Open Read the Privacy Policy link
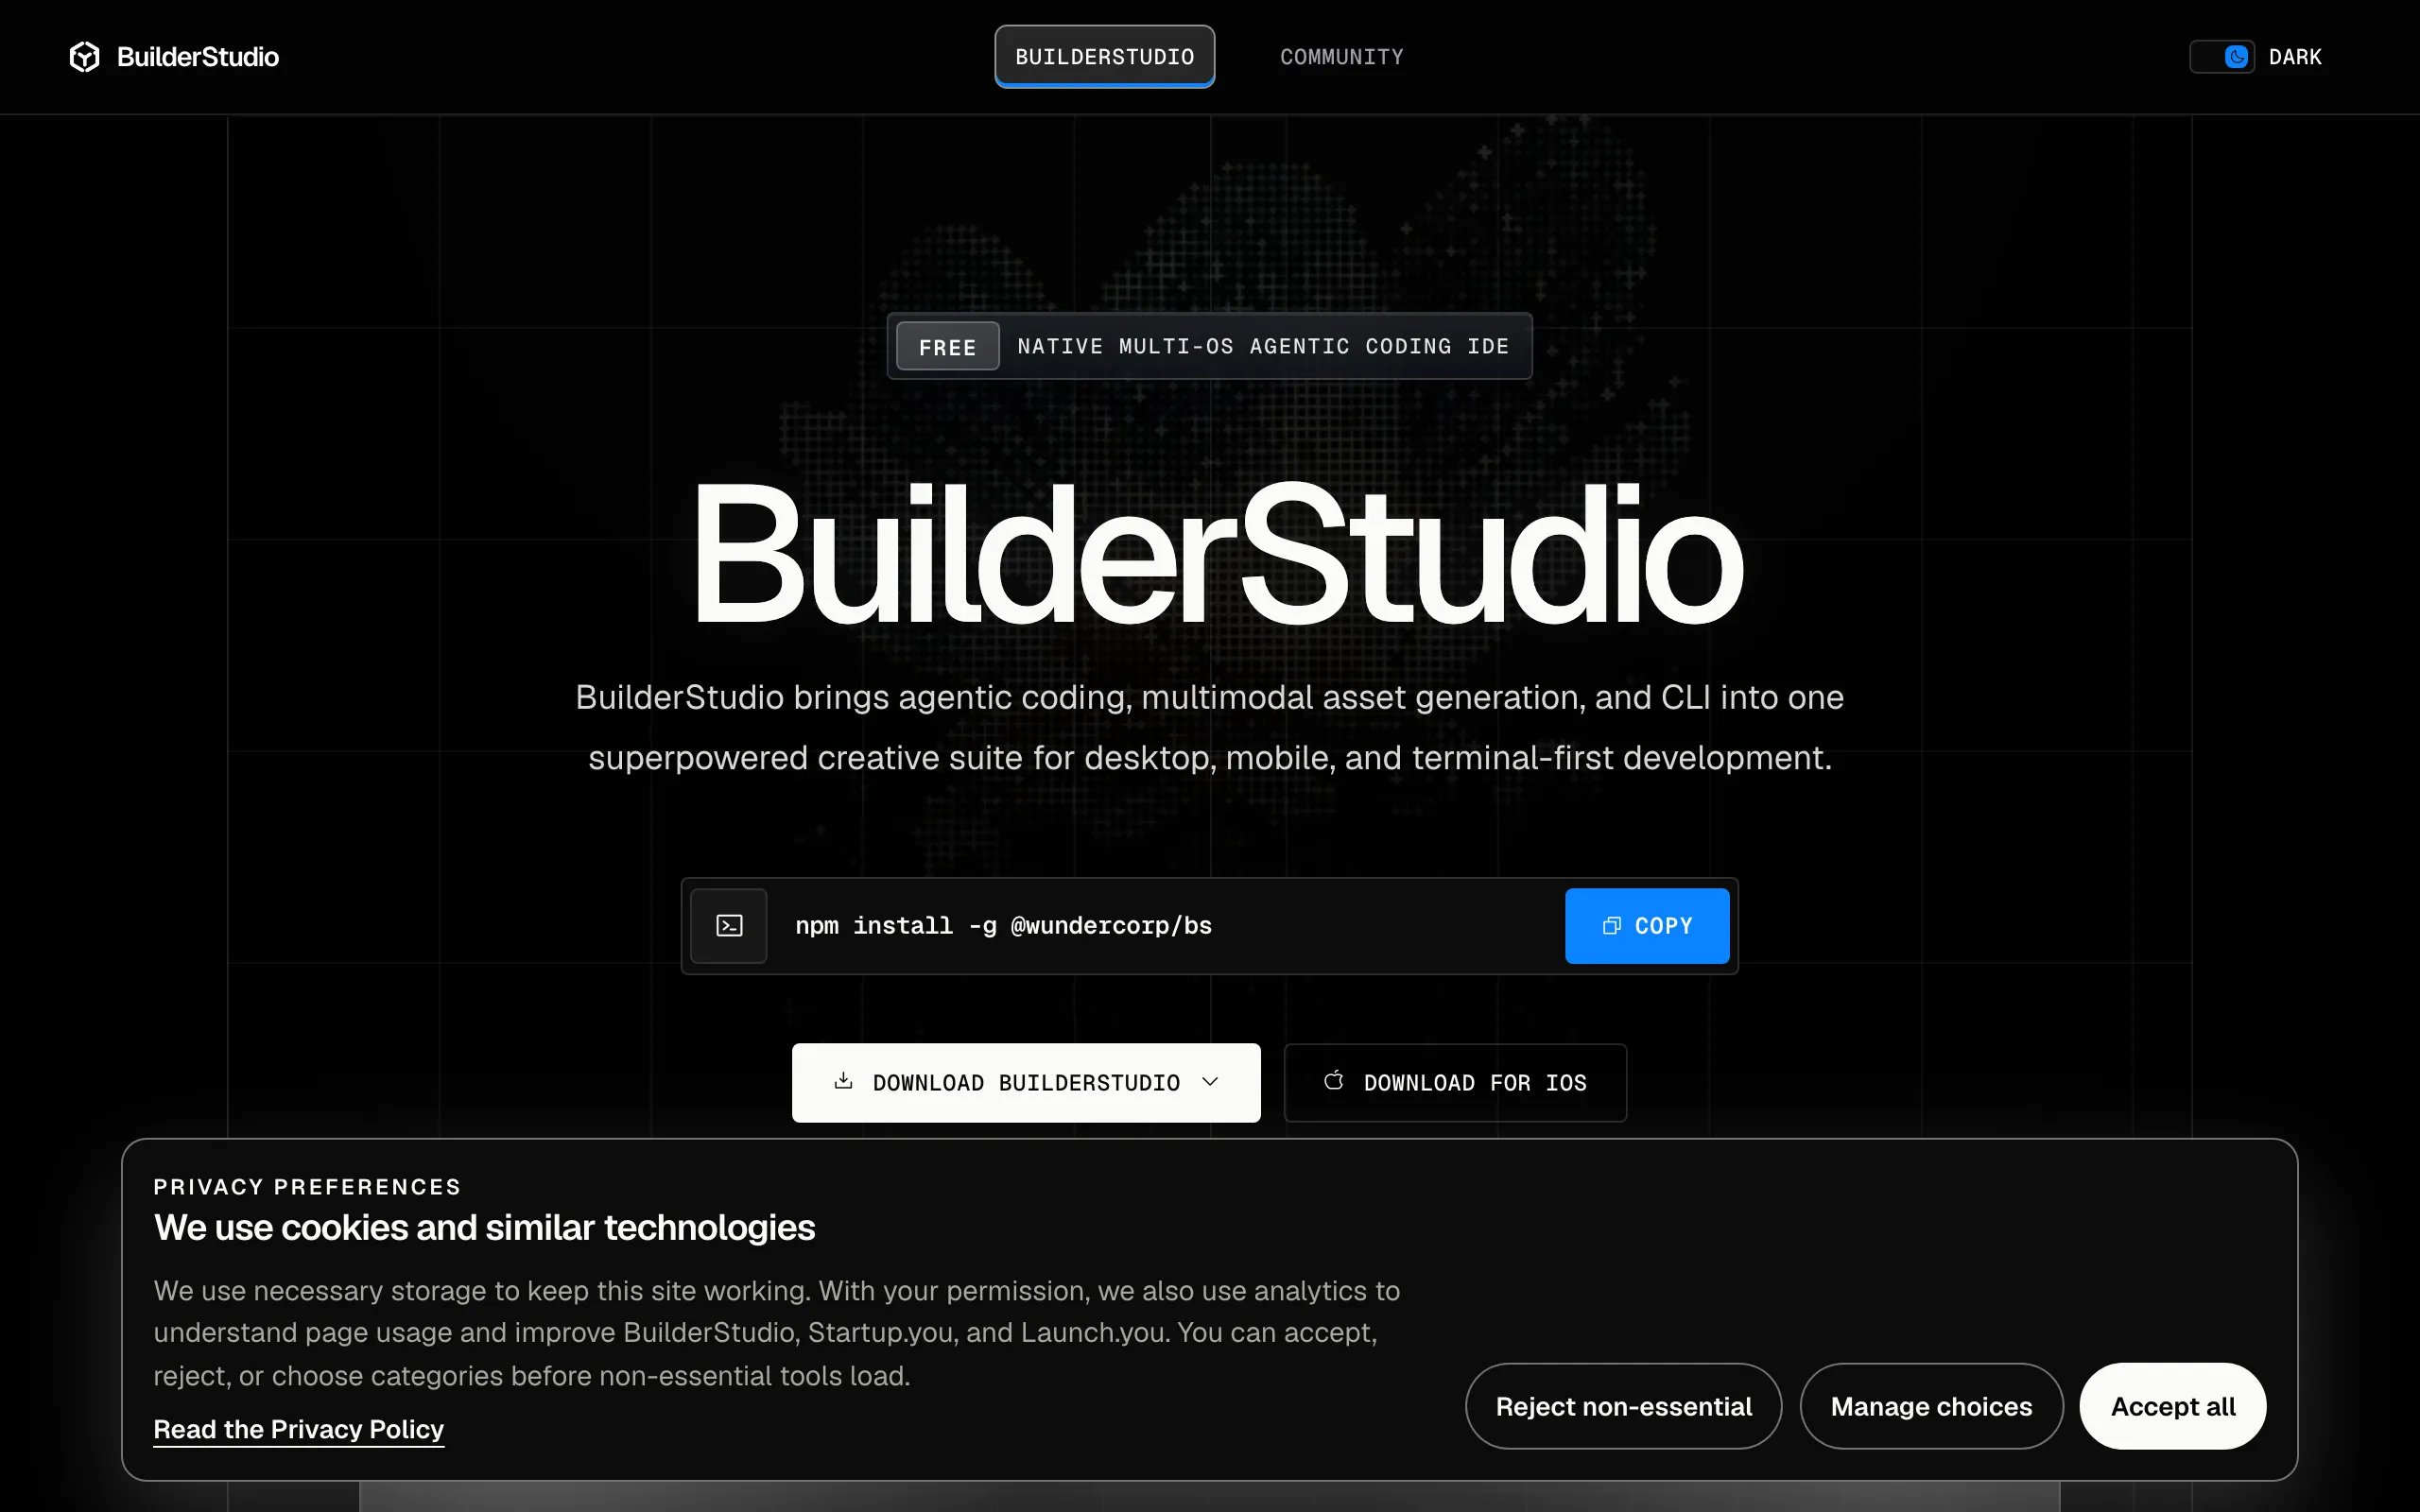The image size is (2420, 1512). pos(298,1429)
